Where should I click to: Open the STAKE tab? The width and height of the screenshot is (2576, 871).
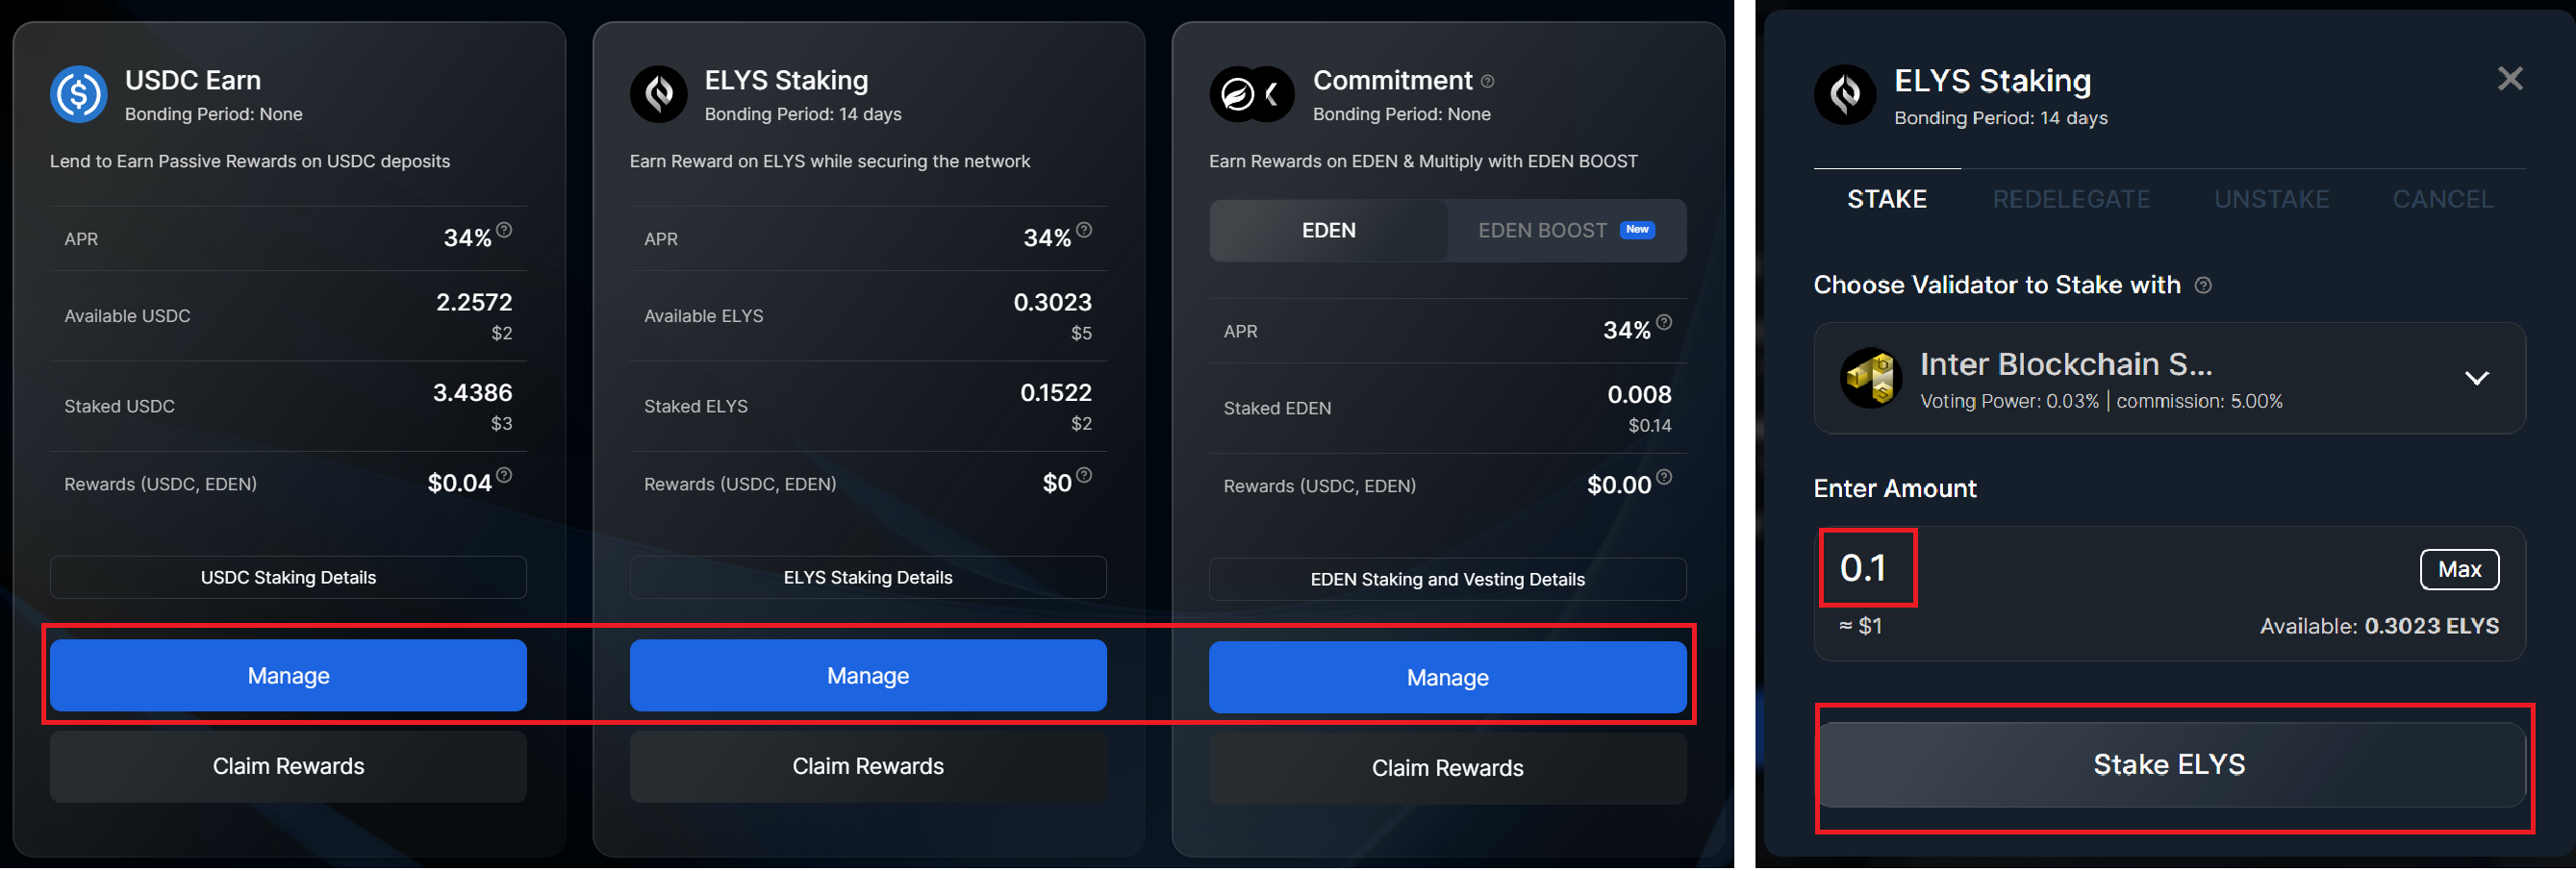tap(1887, 200)
